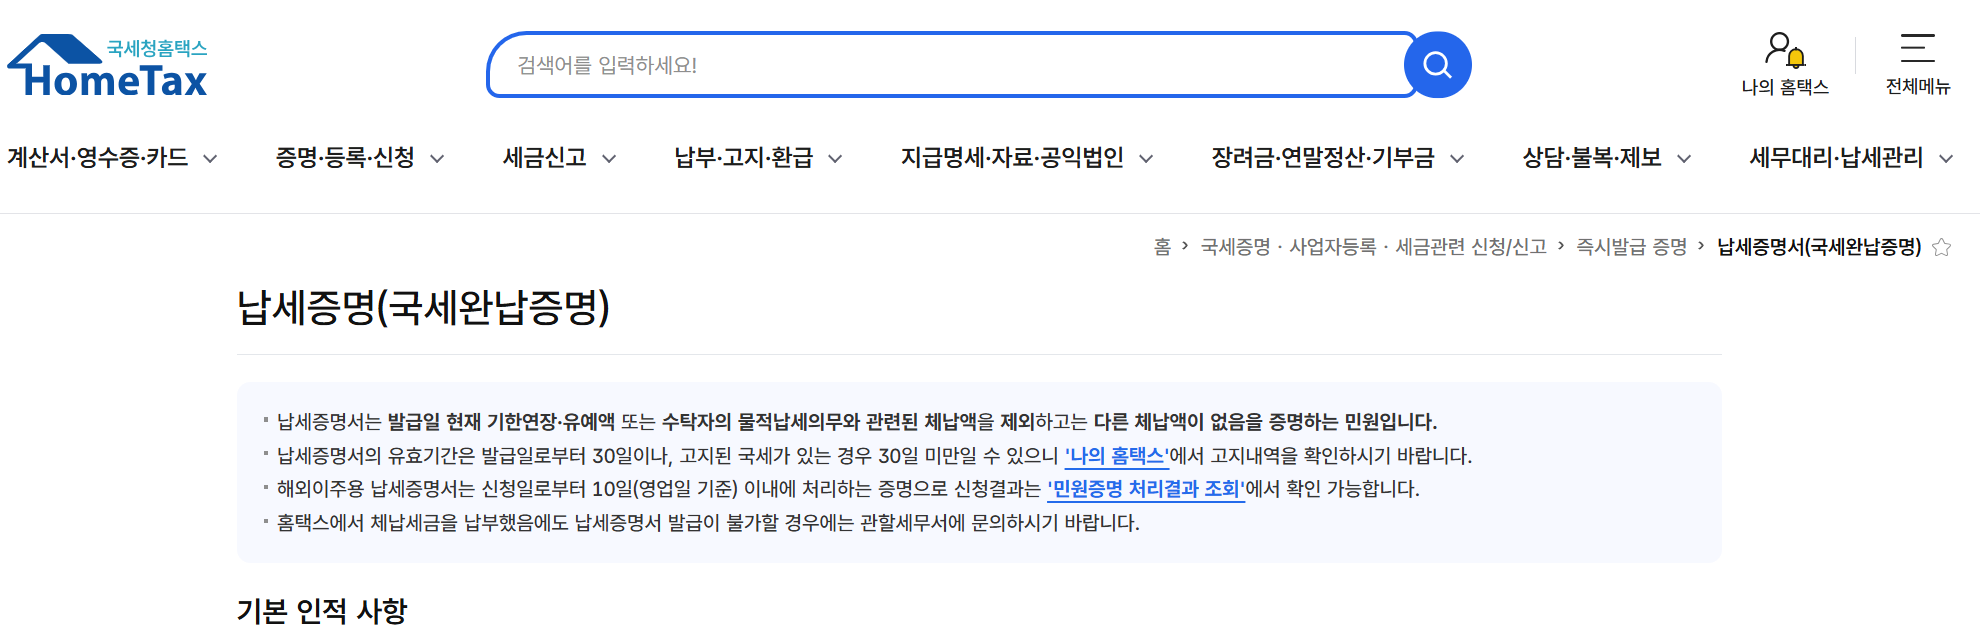Image resolution: width=1980 pixels, height=633 pixels.
Task: Click the search magnifier icon
Action: (x=1437, y=64)
